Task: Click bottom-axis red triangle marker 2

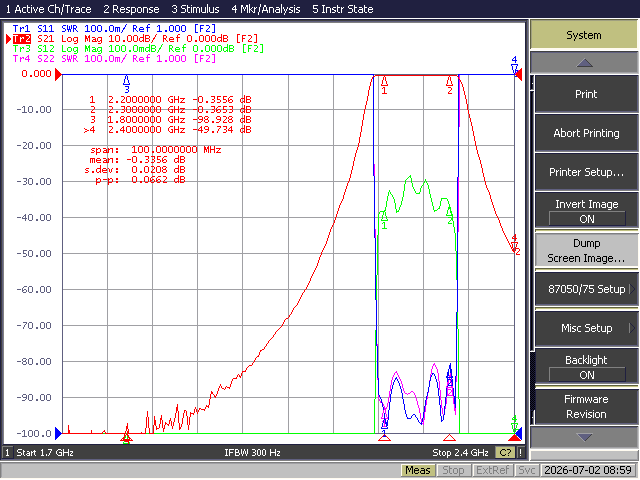Action: (449, 438)
